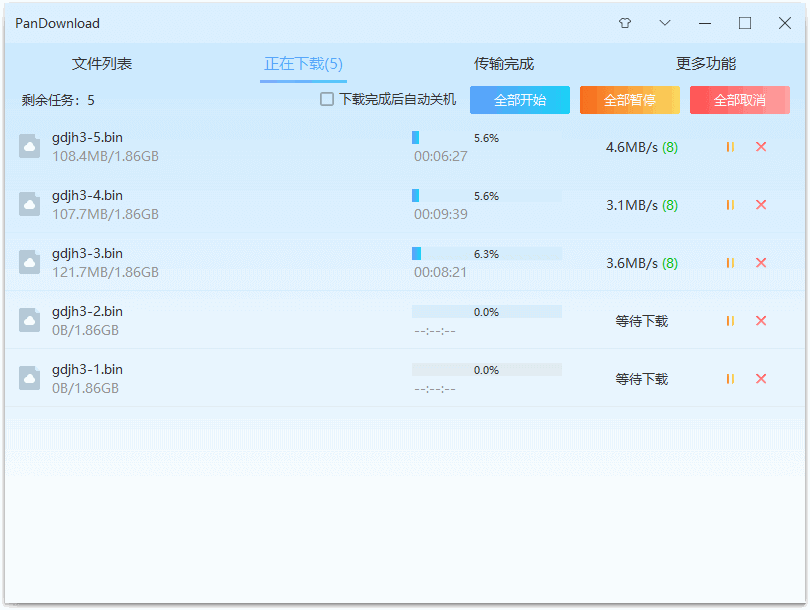Click the skin shirt icon in title bar

625,23
